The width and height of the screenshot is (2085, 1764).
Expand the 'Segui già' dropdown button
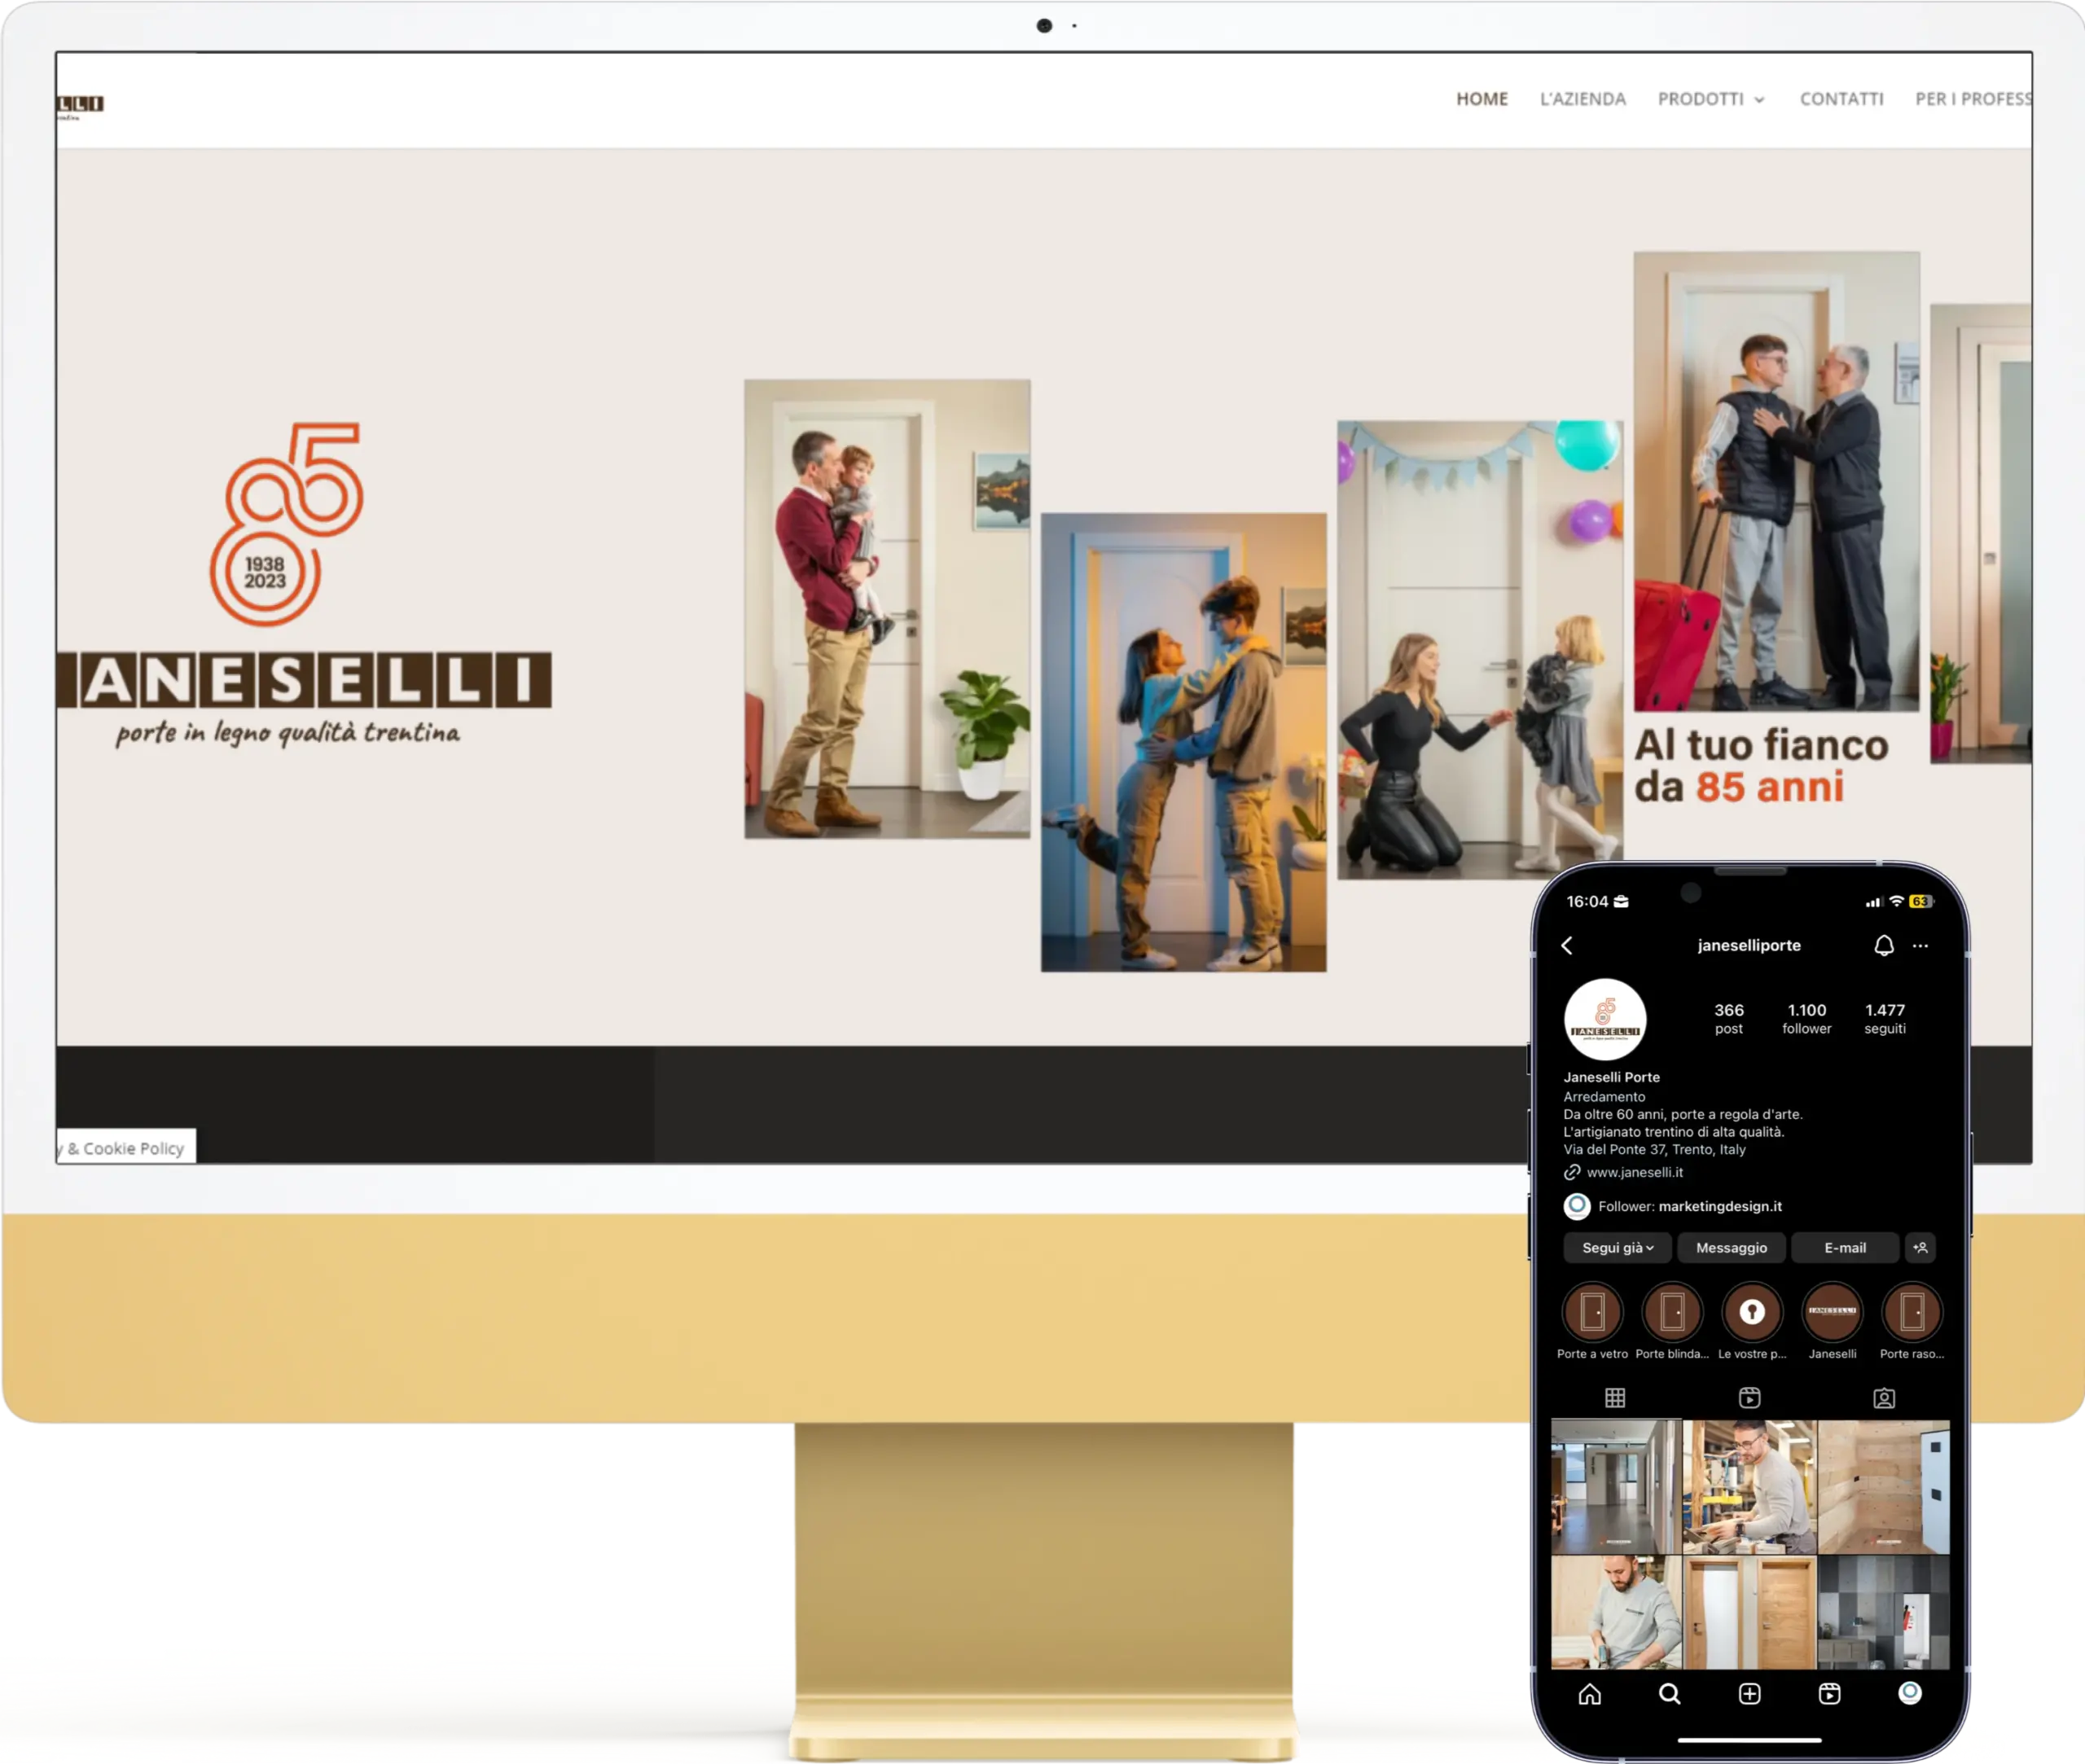[1617, 1247]
